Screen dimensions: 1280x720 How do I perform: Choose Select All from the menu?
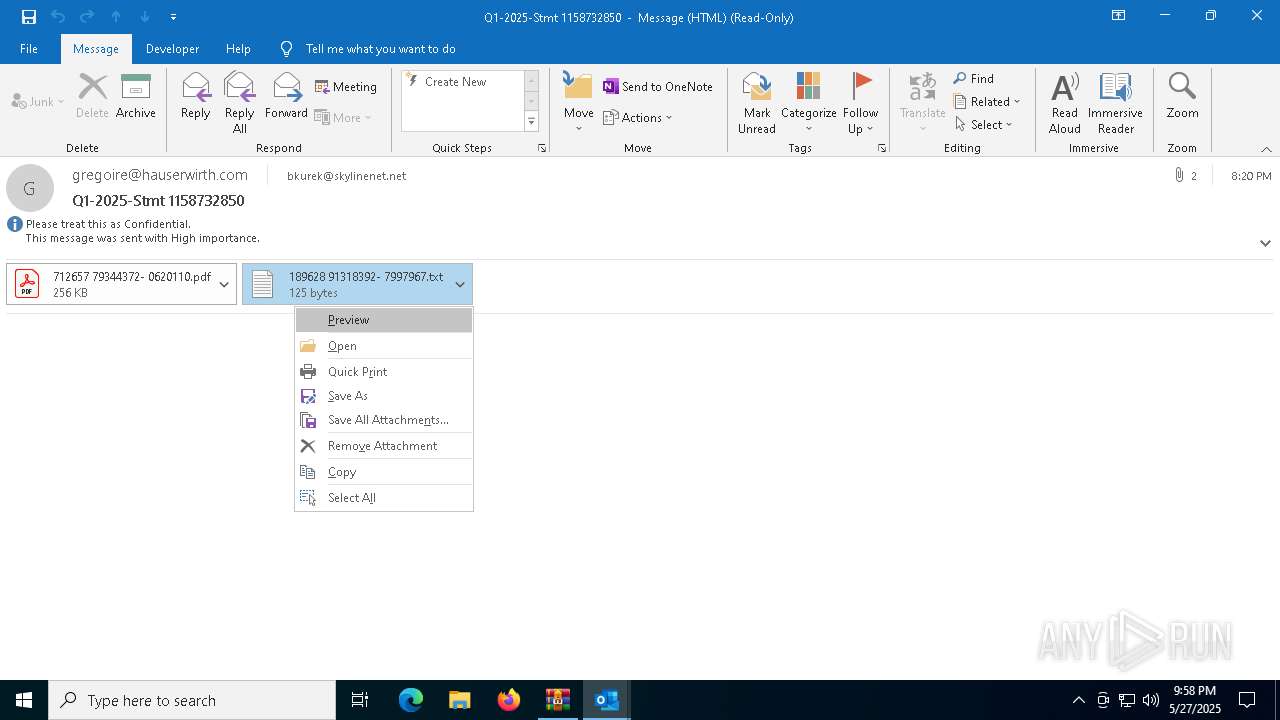[384, 498]
